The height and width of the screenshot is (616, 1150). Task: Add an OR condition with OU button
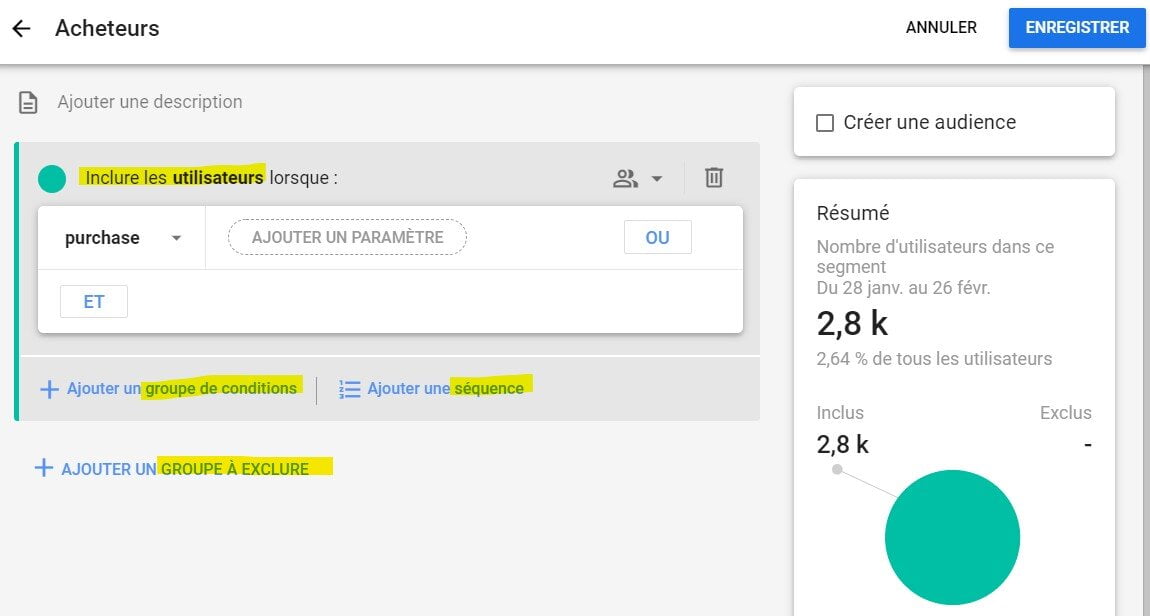(x=657, y=238)
